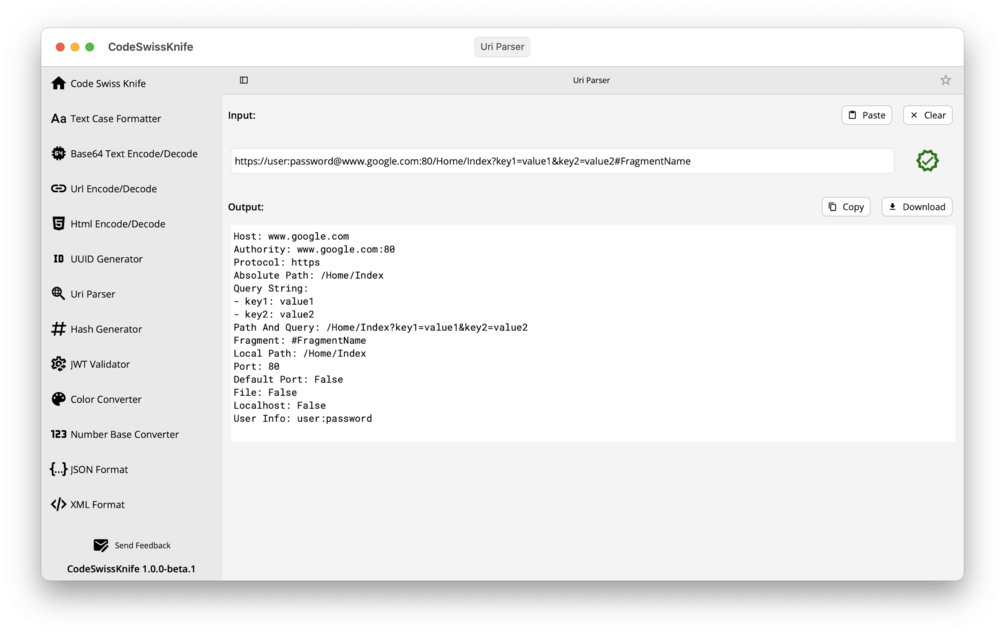Open XML Format tool
This screenshot has height=635, width=1005.
[x=97, y=504]
